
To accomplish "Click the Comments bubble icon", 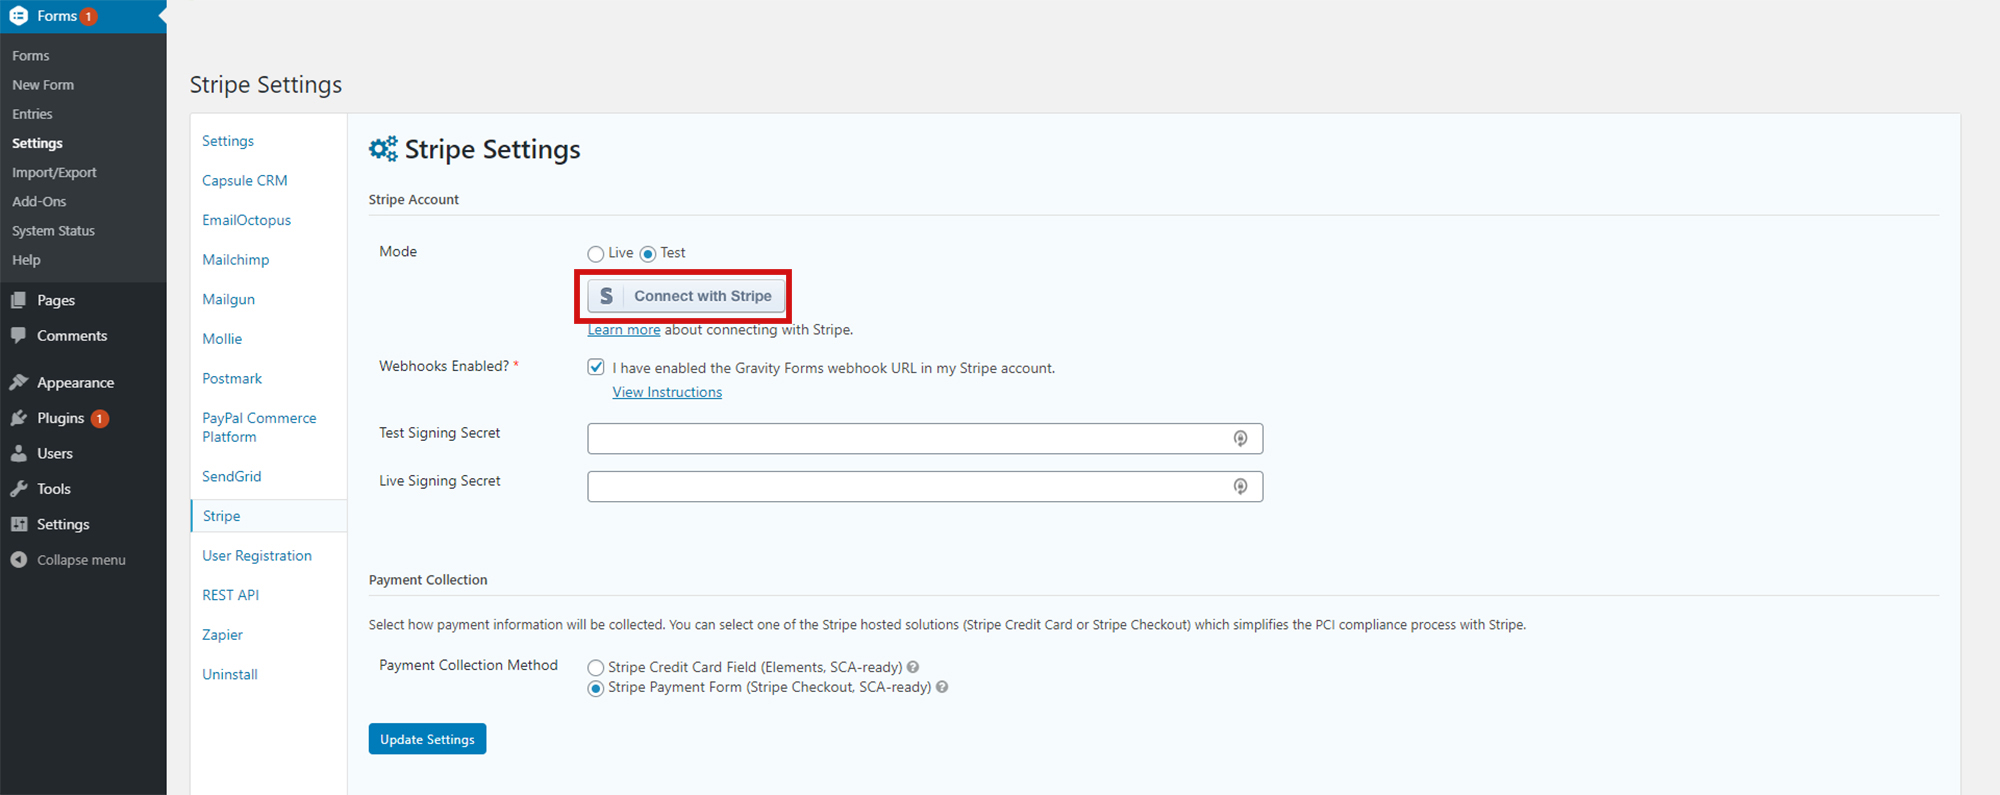I will [x=19, y=336].
